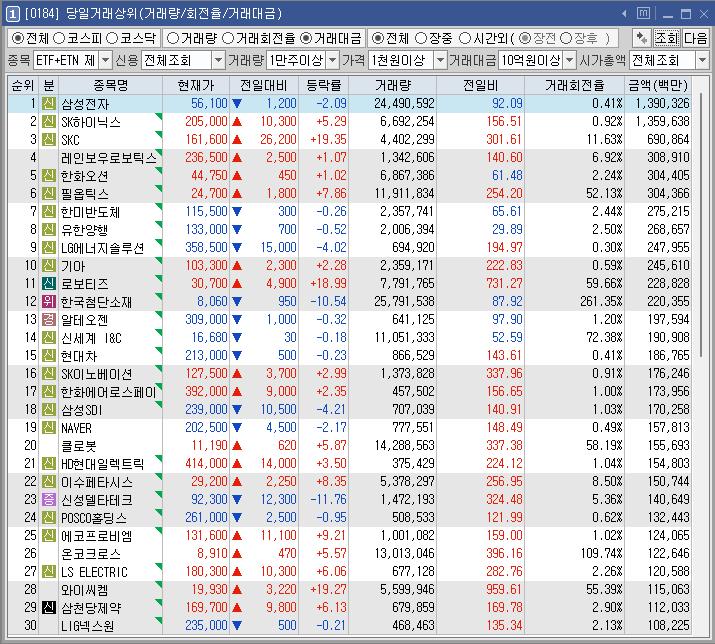Click the left arrow icon in title bar
This screenshot has height=644, width=715.
coord(624,14)
